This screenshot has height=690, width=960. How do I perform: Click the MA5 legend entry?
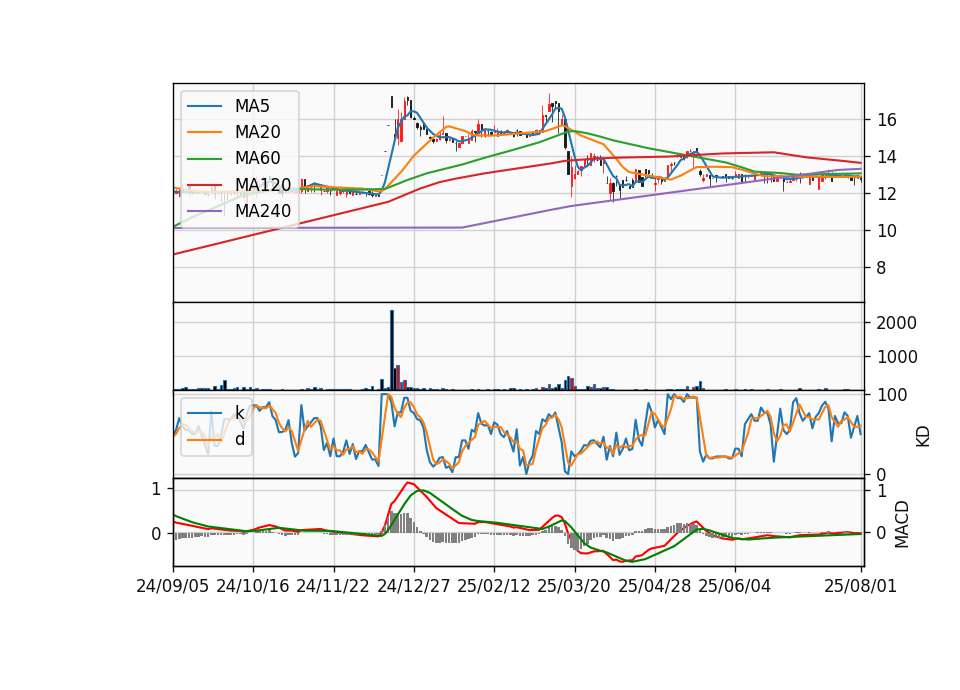228,106
